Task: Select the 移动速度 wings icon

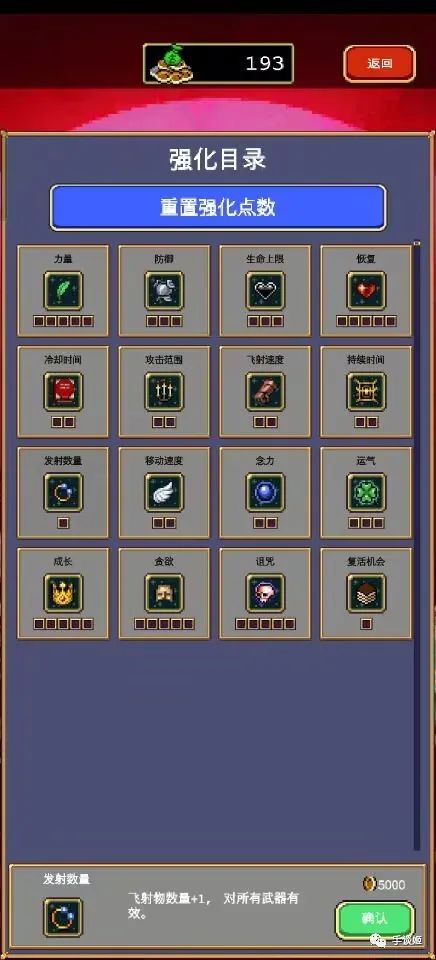Action: coord(164,493)
